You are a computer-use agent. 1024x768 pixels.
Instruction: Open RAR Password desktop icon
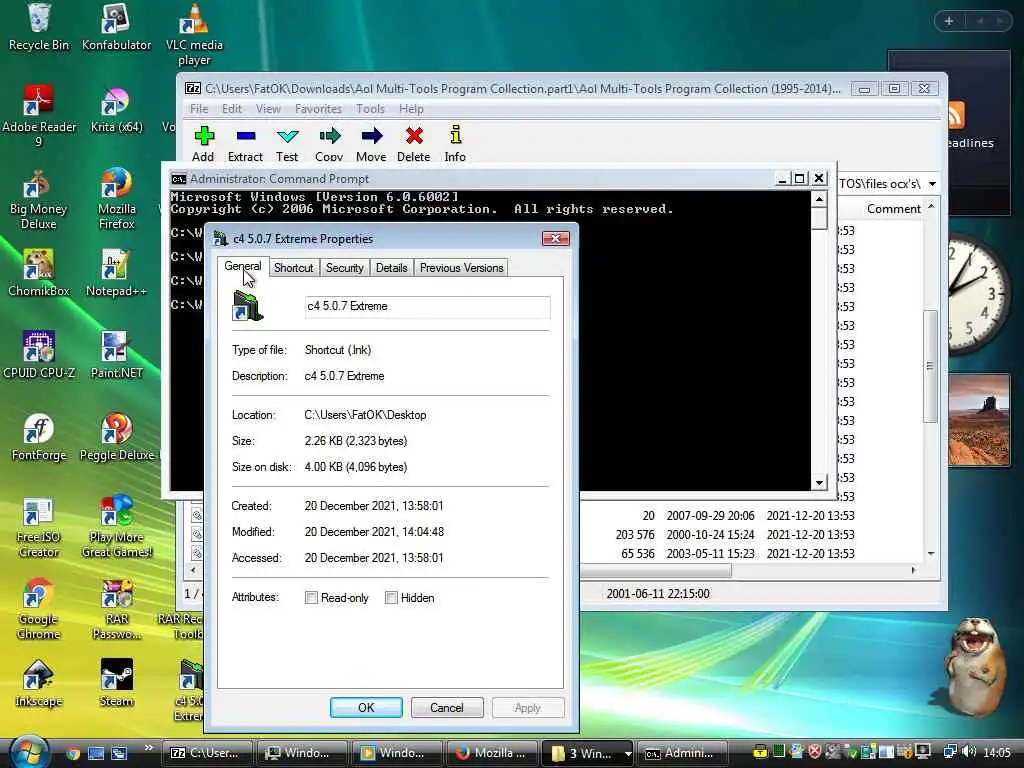(x=116, y=609)
